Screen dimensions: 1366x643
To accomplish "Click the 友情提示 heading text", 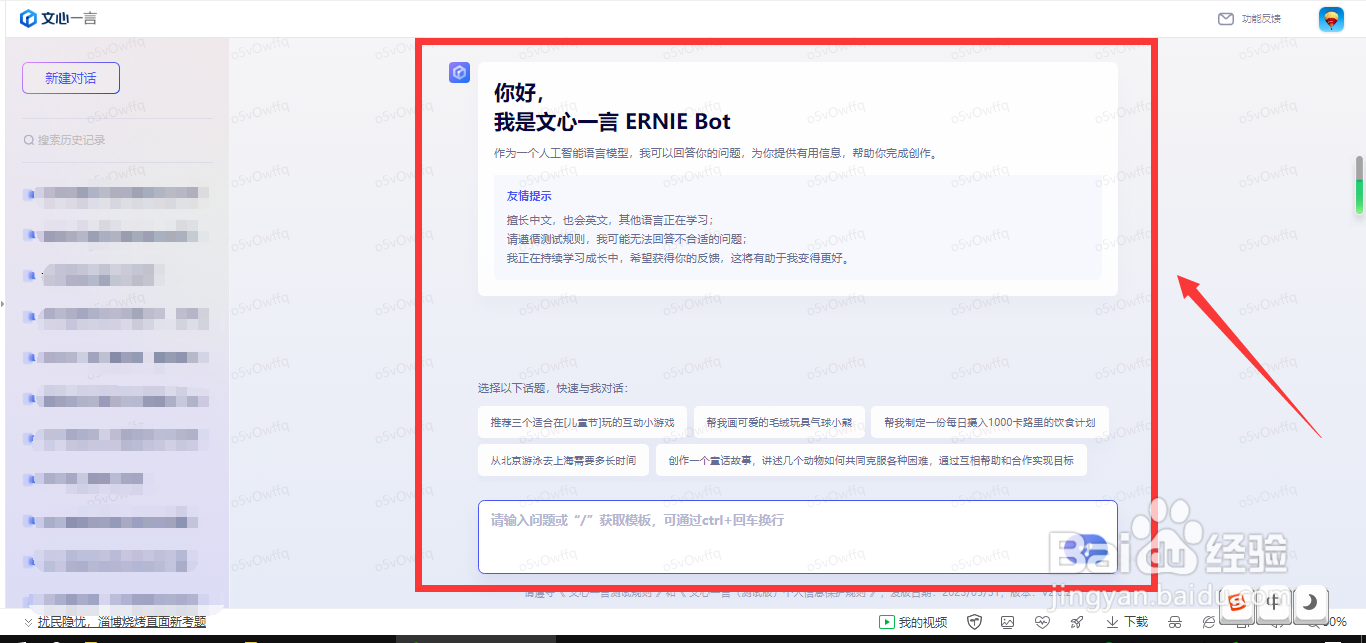I will pyautogui.click(x=529, y=196).
